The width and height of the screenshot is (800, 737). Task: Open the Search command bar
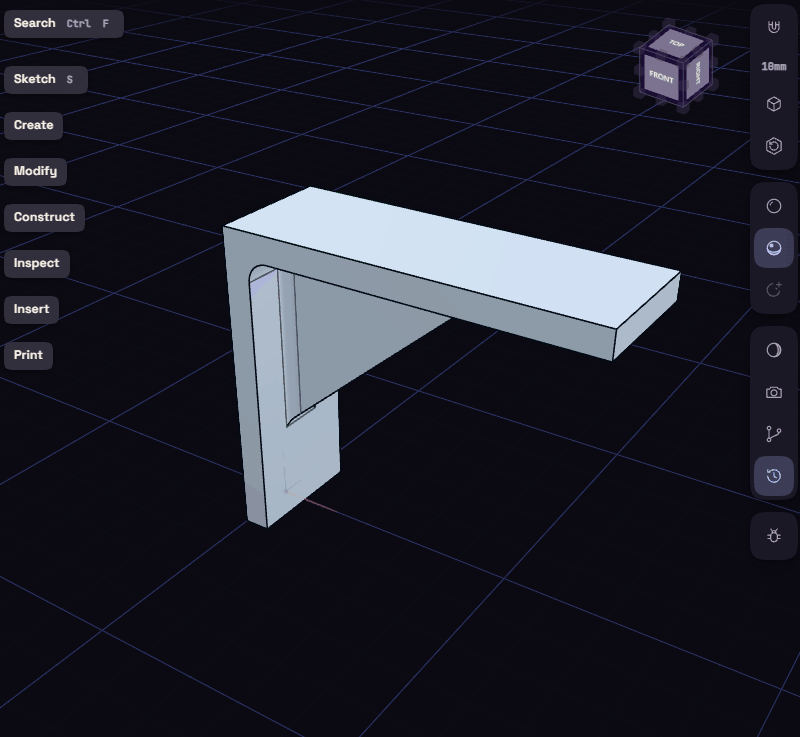pos(64,23)
